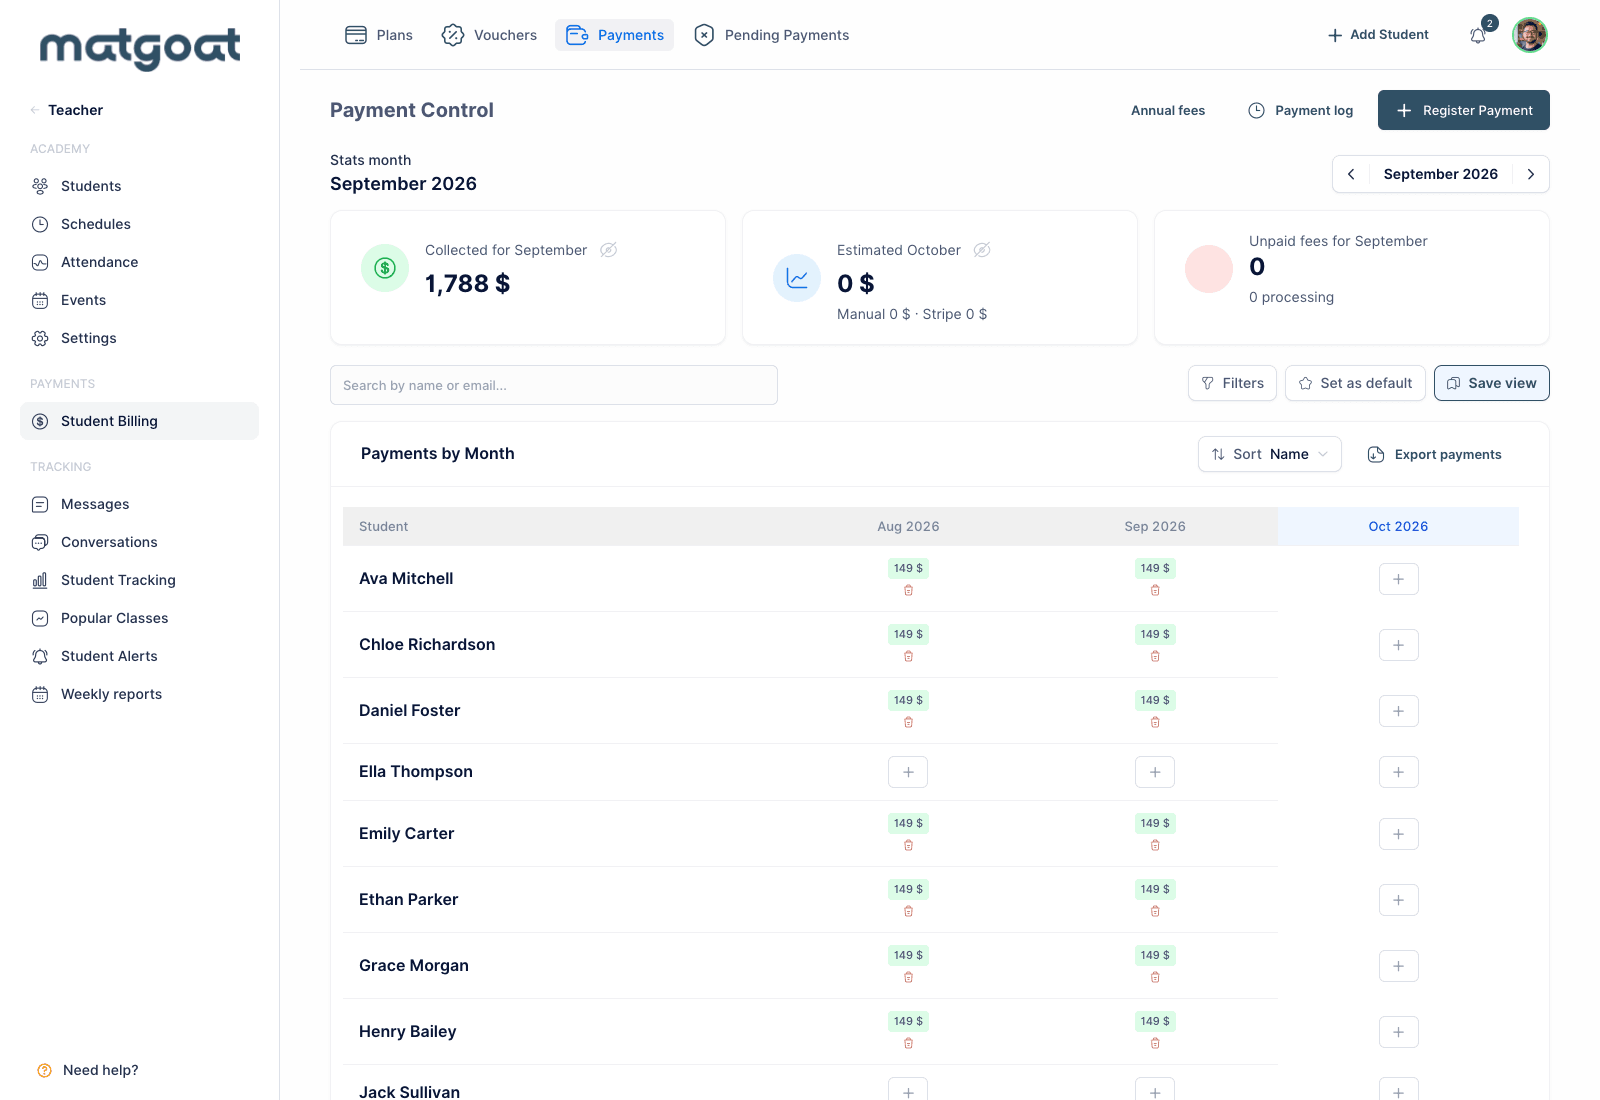Open the Sort Name dropdown
1600x1100 pixels.
1269,454
